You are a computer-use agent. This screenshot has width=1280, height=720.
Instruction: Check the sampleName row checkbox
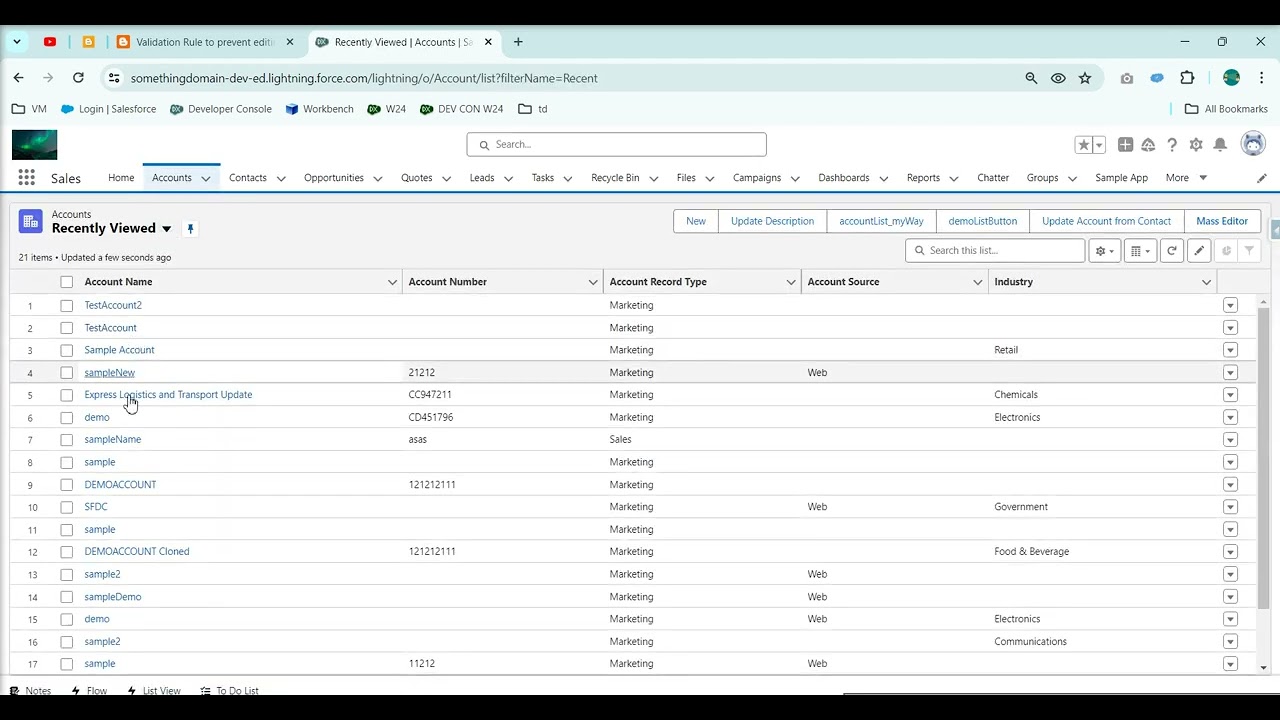(66, 440)
